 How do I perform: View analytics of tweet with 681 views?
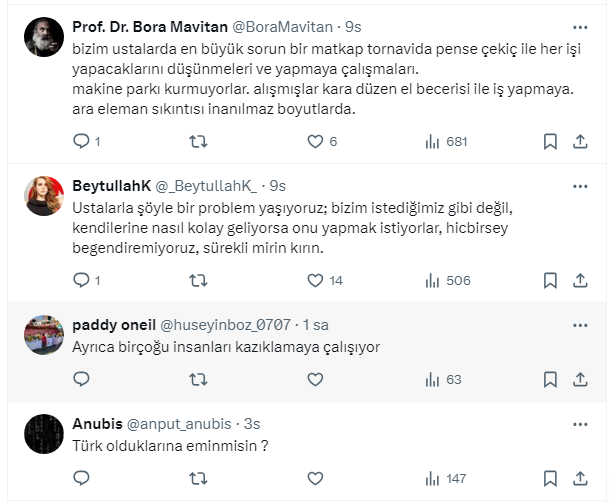[432, 142]
